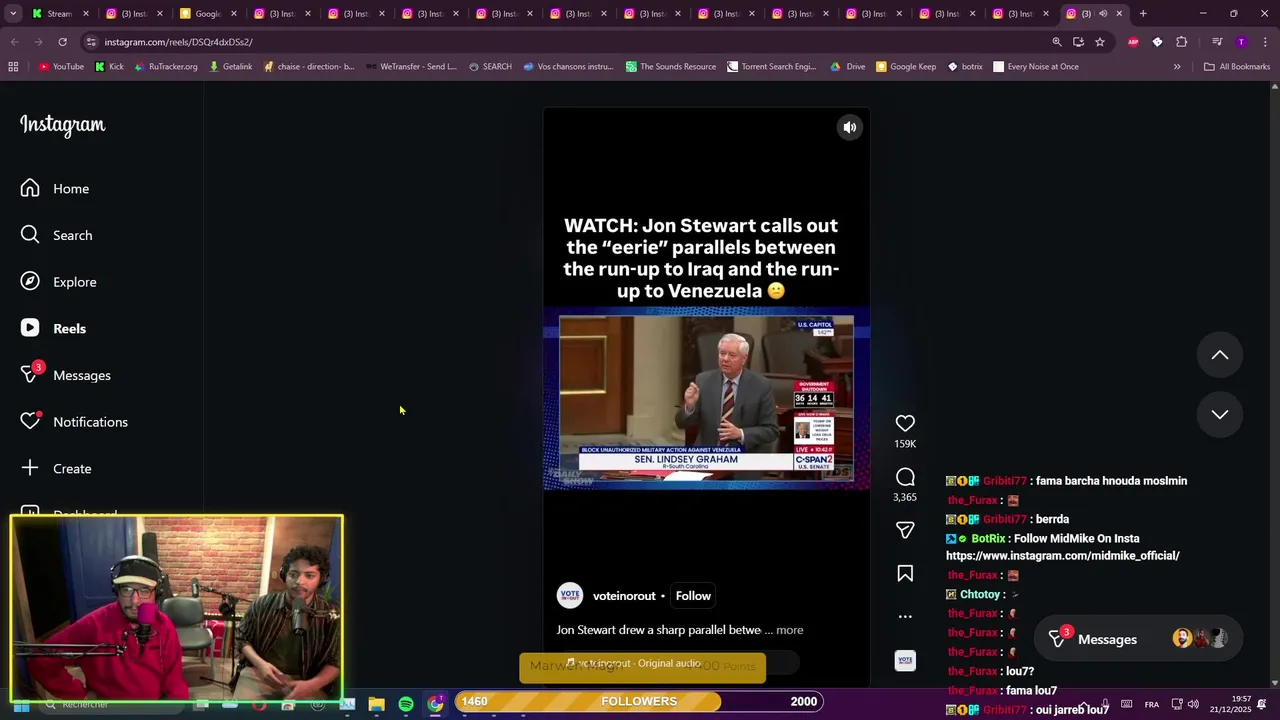Open Search in the Instagram sidebar
The image size is (1280, 720).
coord(56,235)
